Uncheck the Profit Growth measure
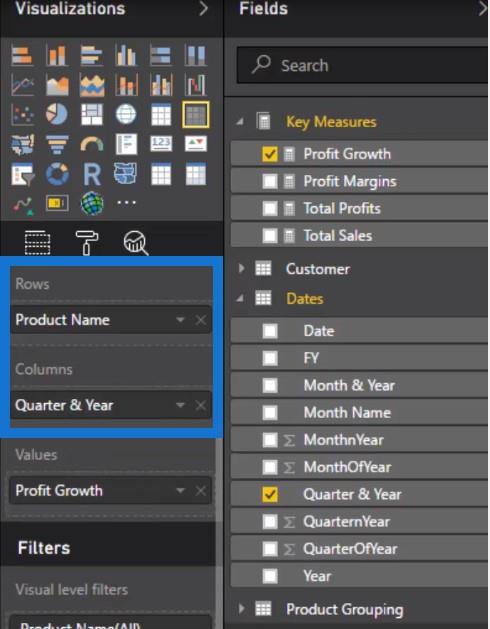The width and height of the screenshot is (490, 629). 270,154
